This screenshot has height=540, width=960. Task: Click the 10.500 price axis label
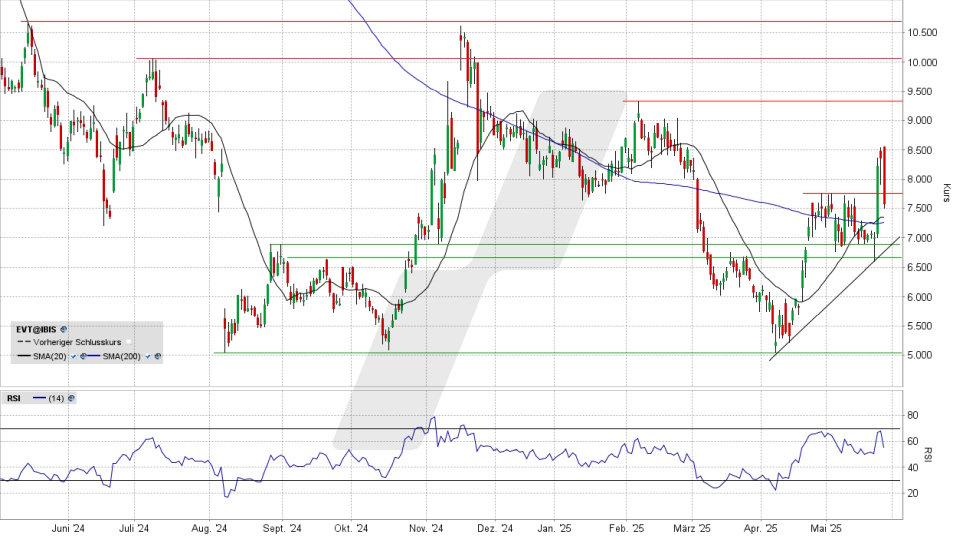click(x=922, y=32)
